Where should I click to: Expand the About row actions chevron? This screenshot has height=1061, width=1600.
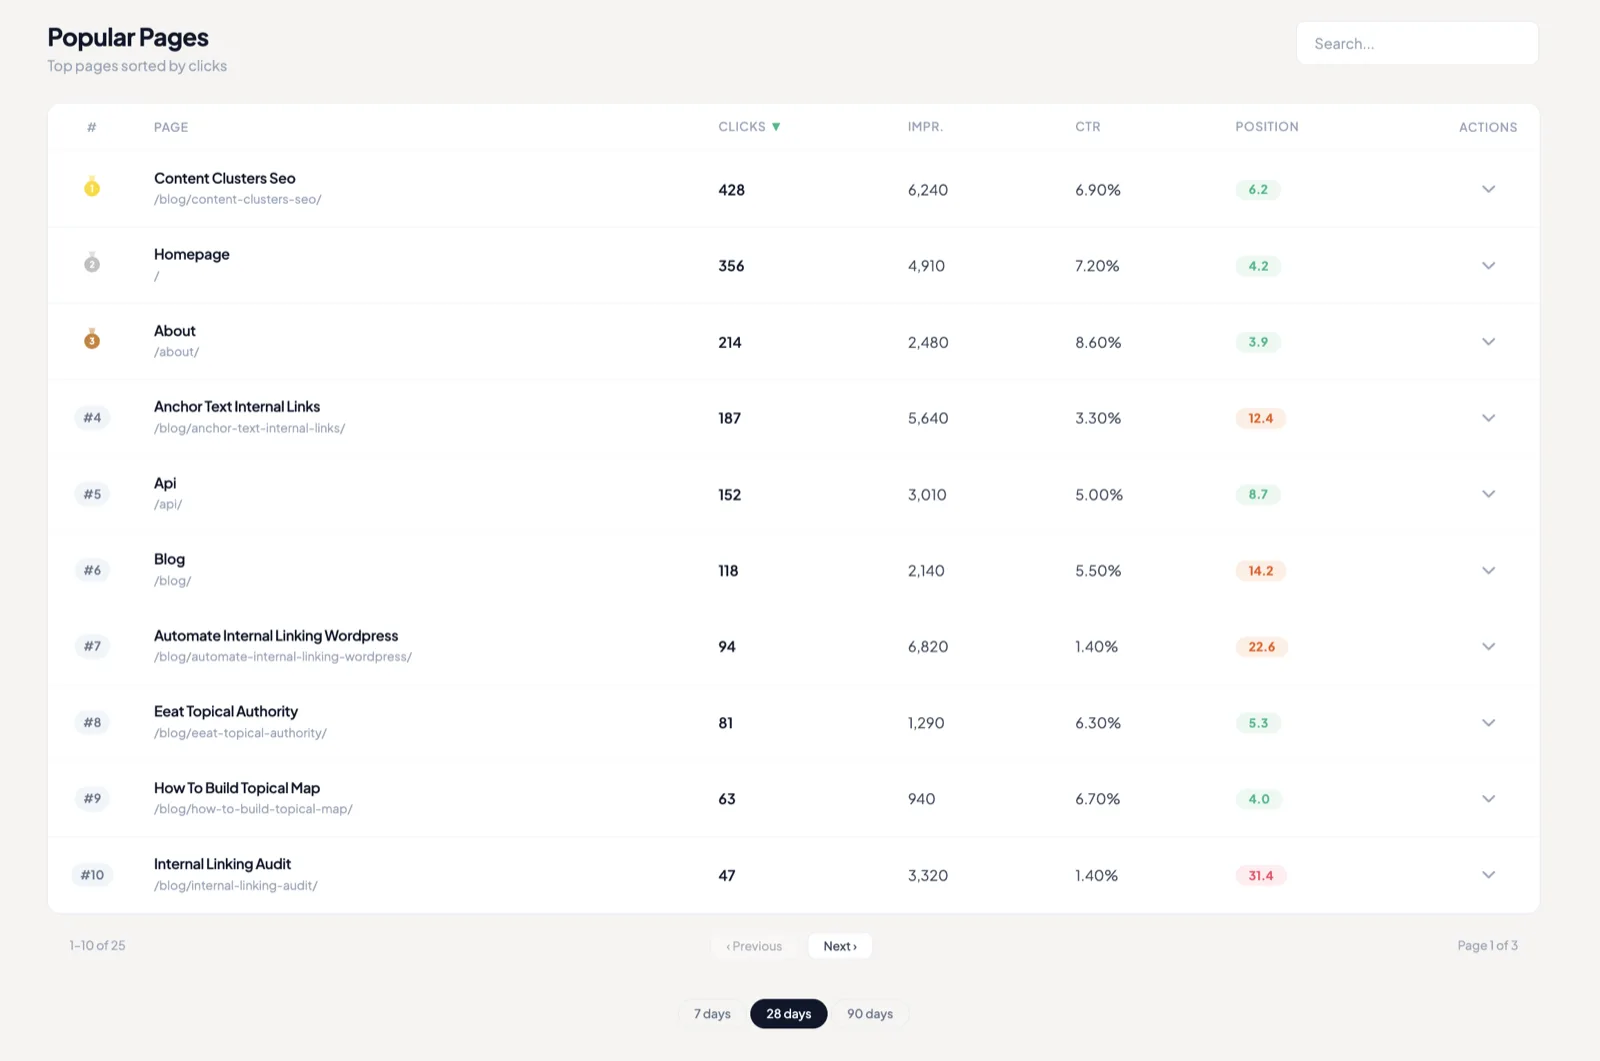pos(1488,341)
